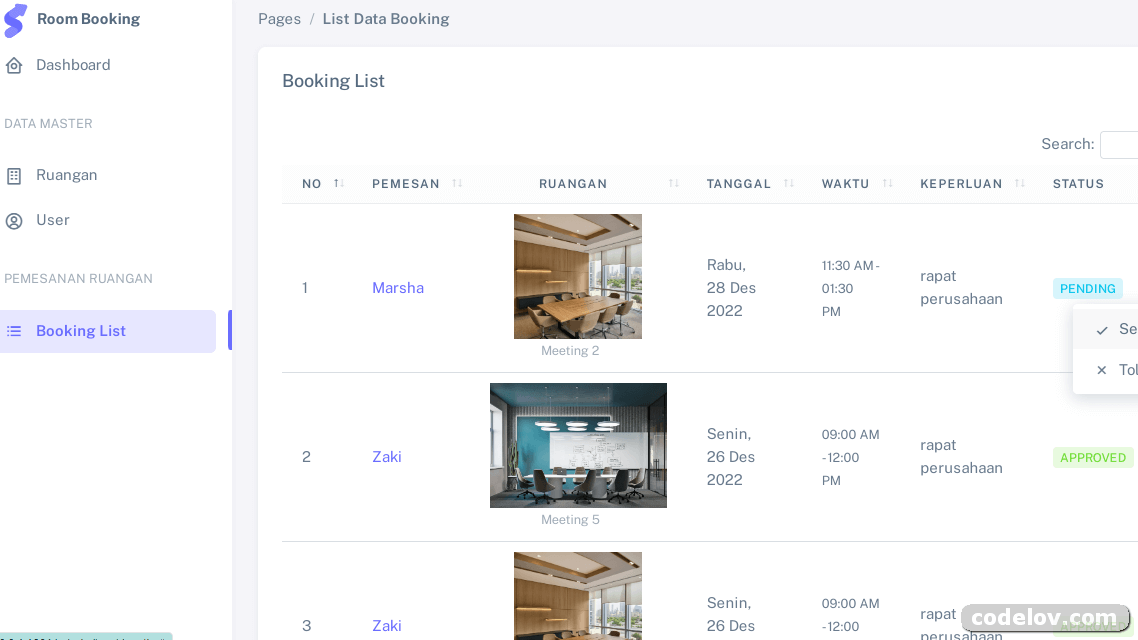Sort table by NO column
Image resolution: width=1138 pixels, height=640 pixels.
[323, 184]
